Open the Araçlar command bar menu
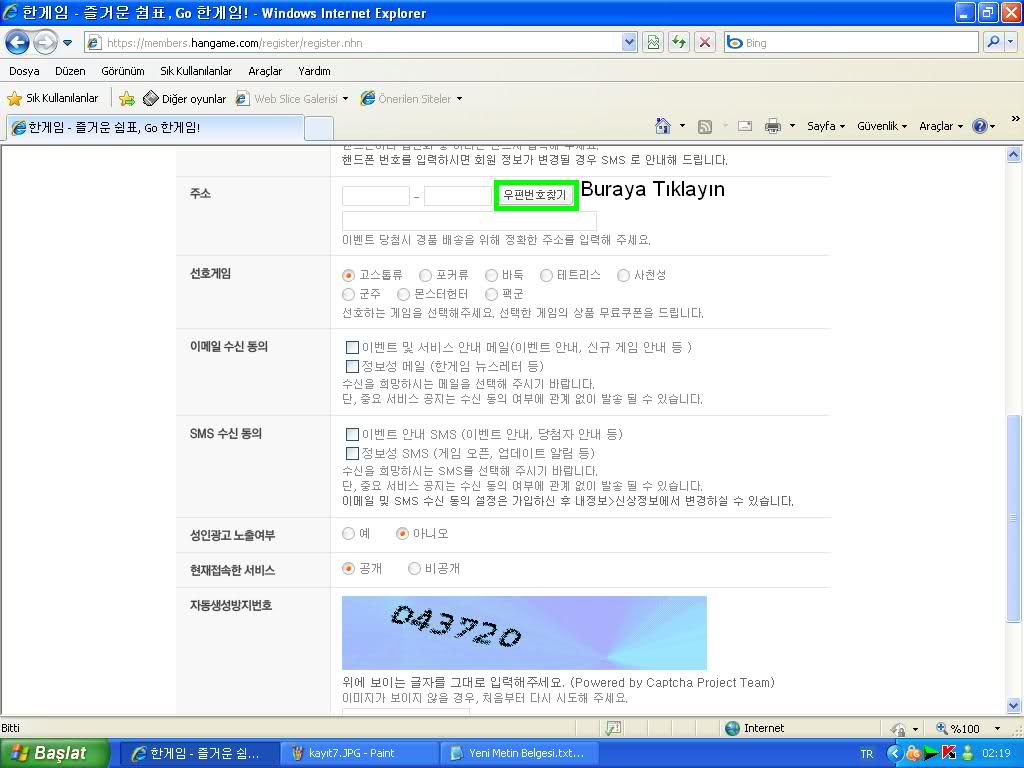1024x768 pixels. click(941, 126)
